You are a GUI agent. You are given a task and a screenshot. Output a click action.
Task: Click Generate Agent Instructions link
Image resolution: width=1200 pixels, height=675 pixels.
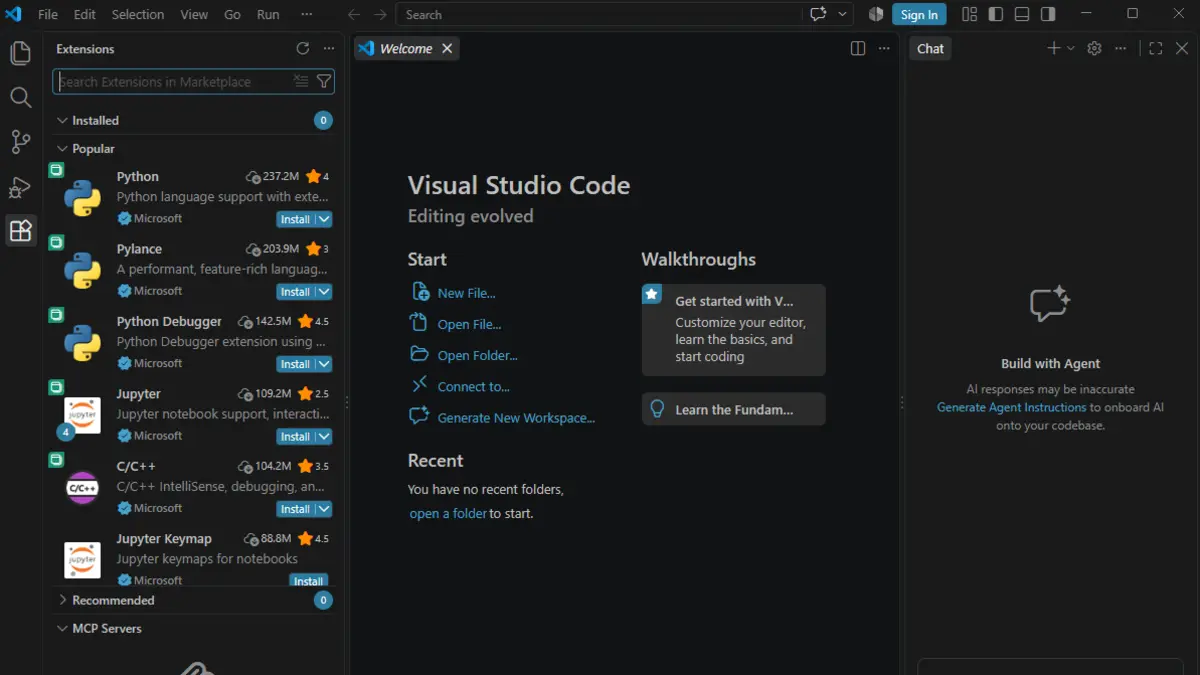pyautogui.click(x=1011, y=407)
